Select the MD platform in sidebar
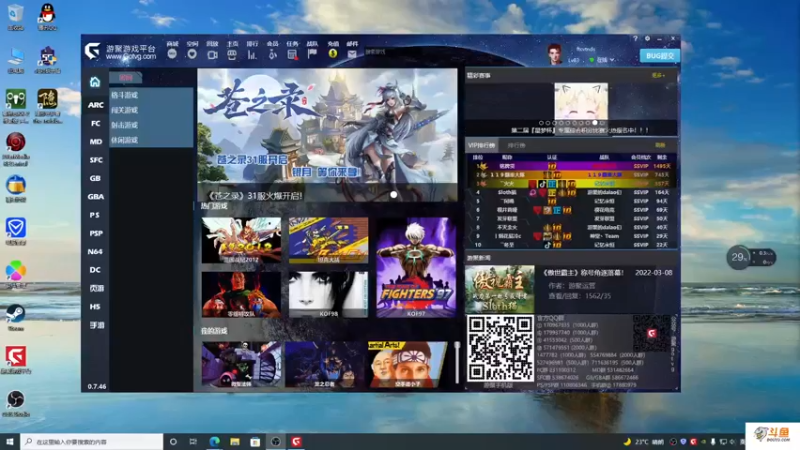Viewport: 800px width, 450px height. (96, 142)
